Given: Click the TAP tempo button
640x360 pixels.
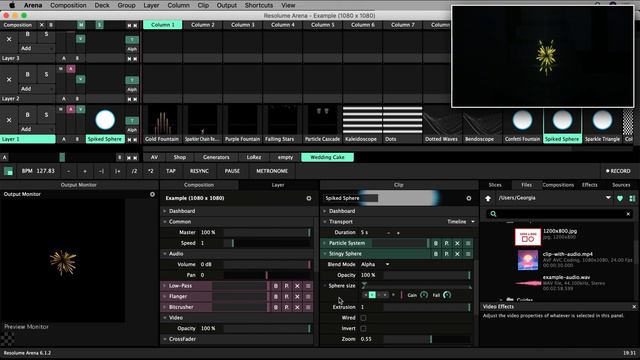Looking at the screenshot, I should pos(171,171).
